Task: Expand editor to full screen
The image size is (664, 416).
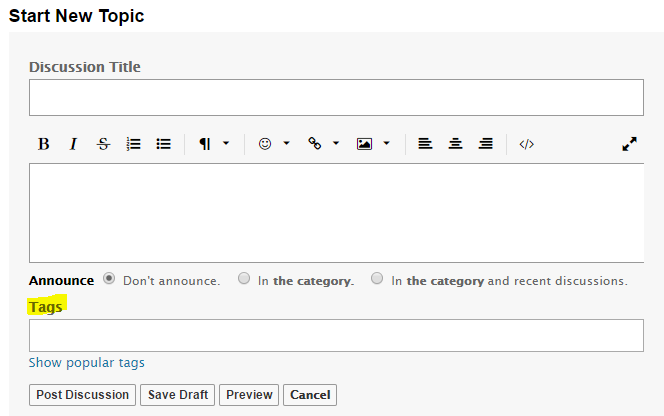Action: click(629, 144)
